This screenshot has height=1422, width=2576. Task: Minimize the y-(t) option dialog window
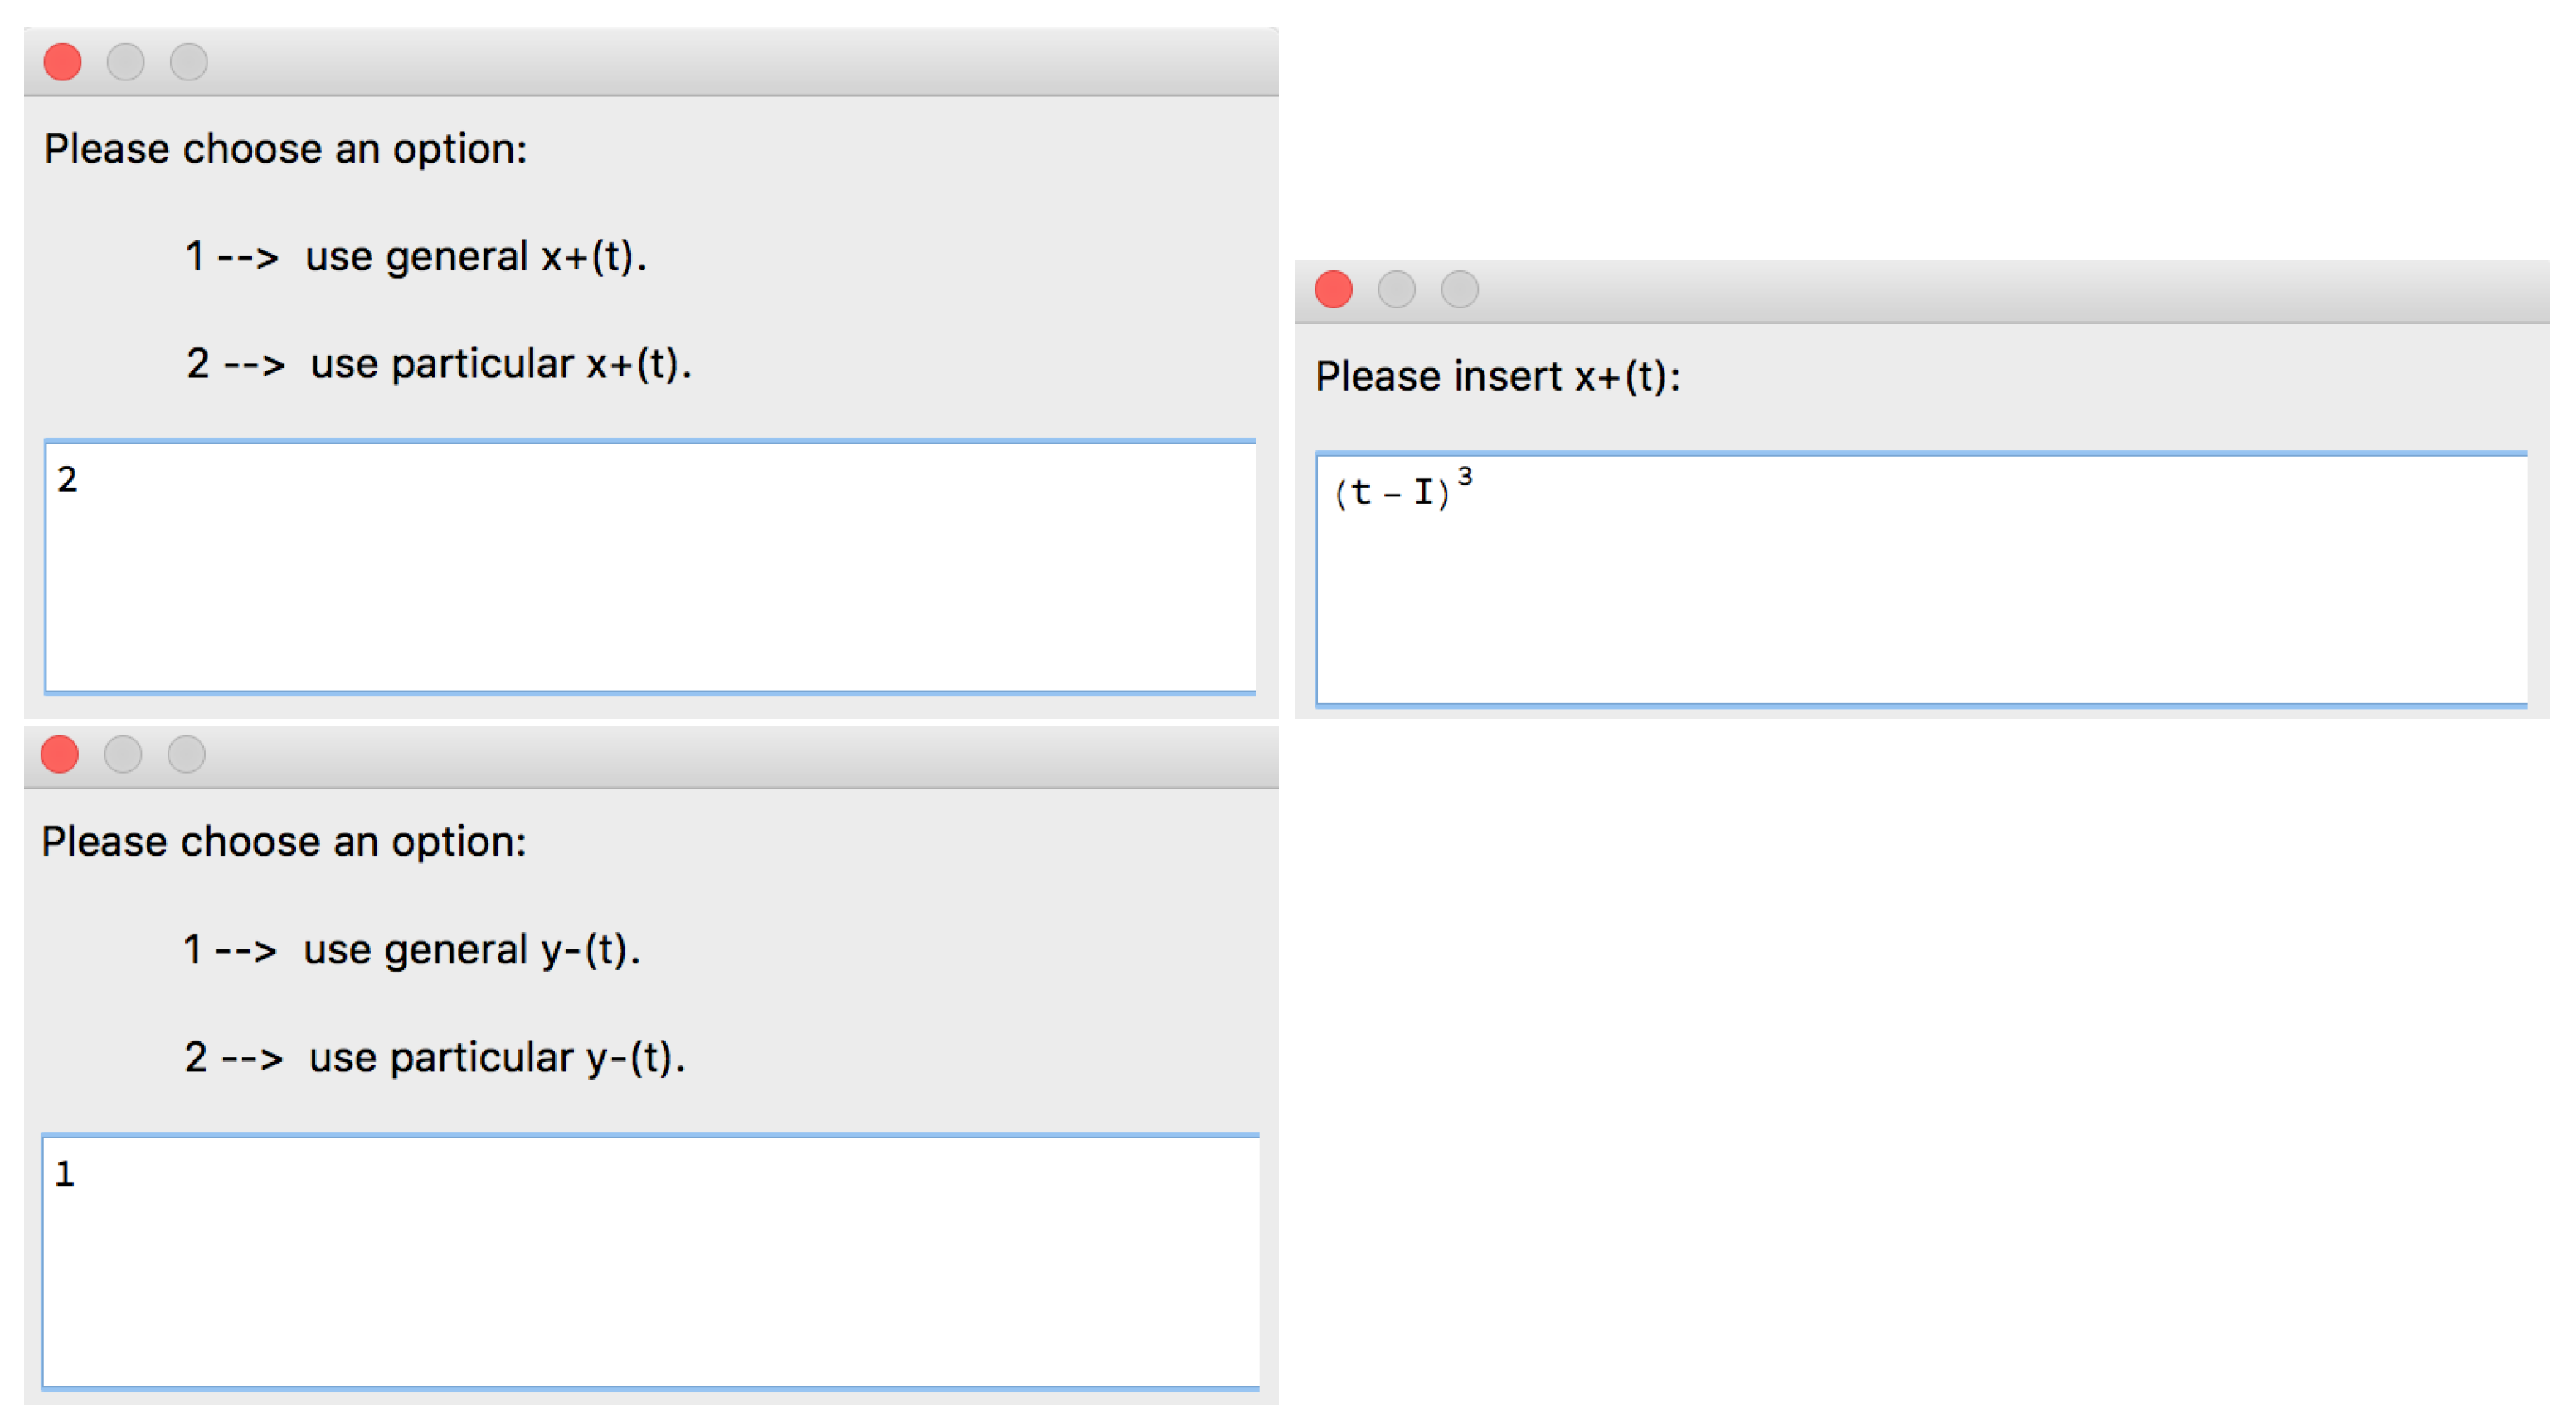(123, 754)
